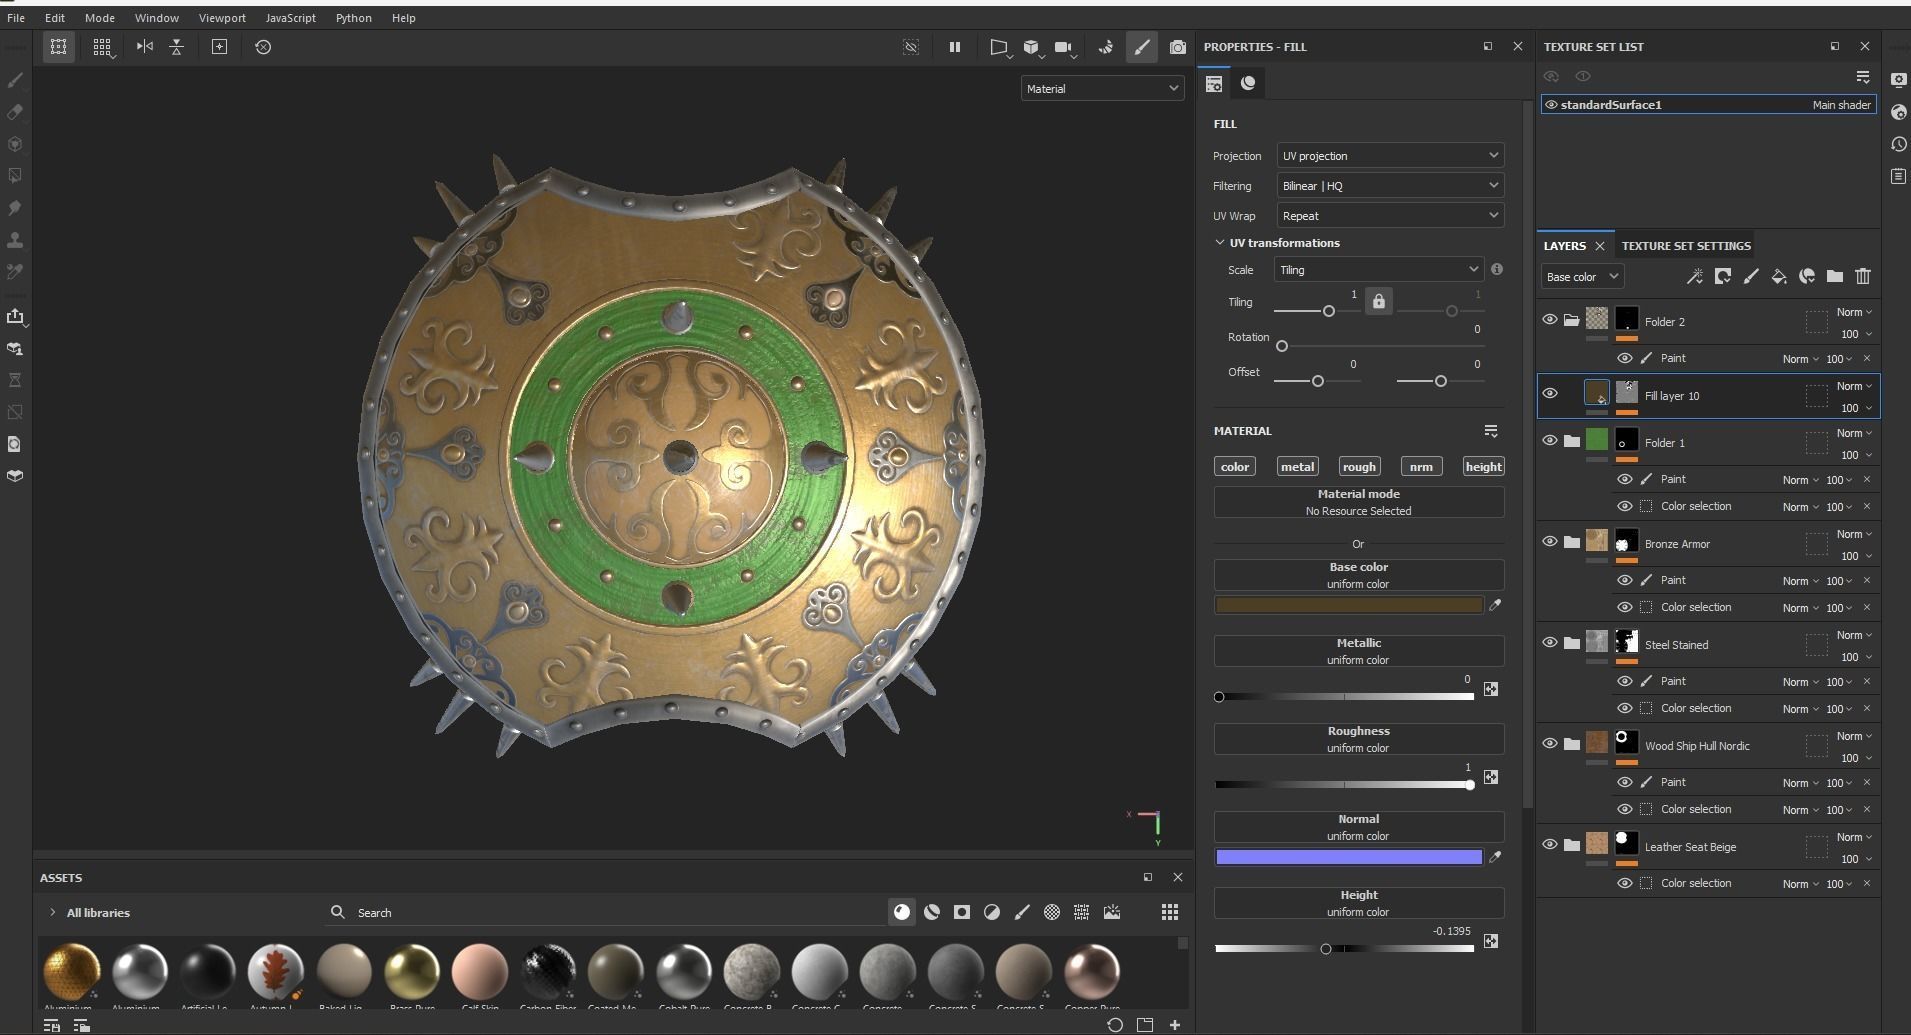Hide the Bronze Armor layer
The image size is (1911, 1035).
click(1550, 542)
